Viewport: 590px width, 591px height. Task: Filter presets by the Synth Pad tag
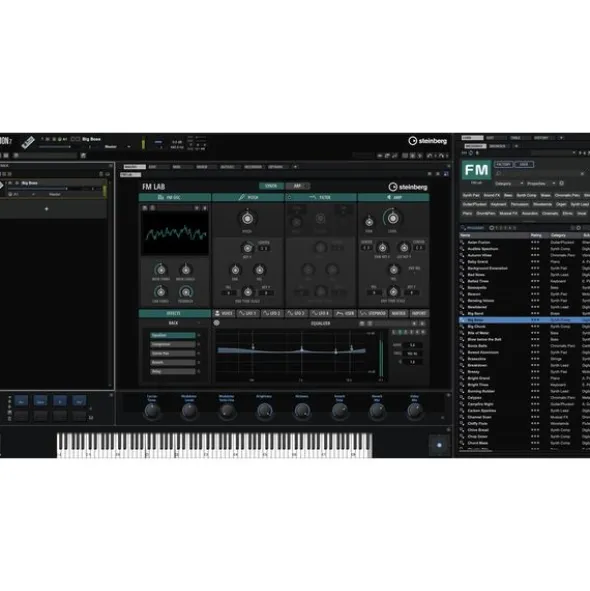coord(471,195)
